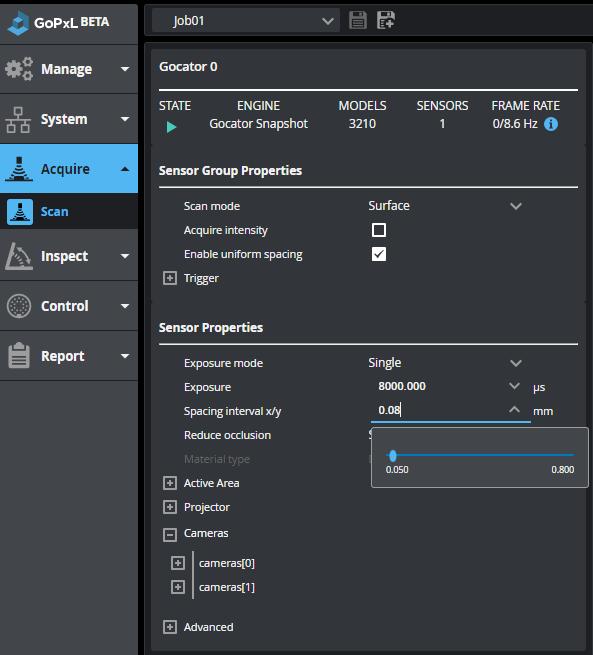This screenshot has width=593, height=655.
Task: Collapse the Cameras section
Action: pos(170,534)
